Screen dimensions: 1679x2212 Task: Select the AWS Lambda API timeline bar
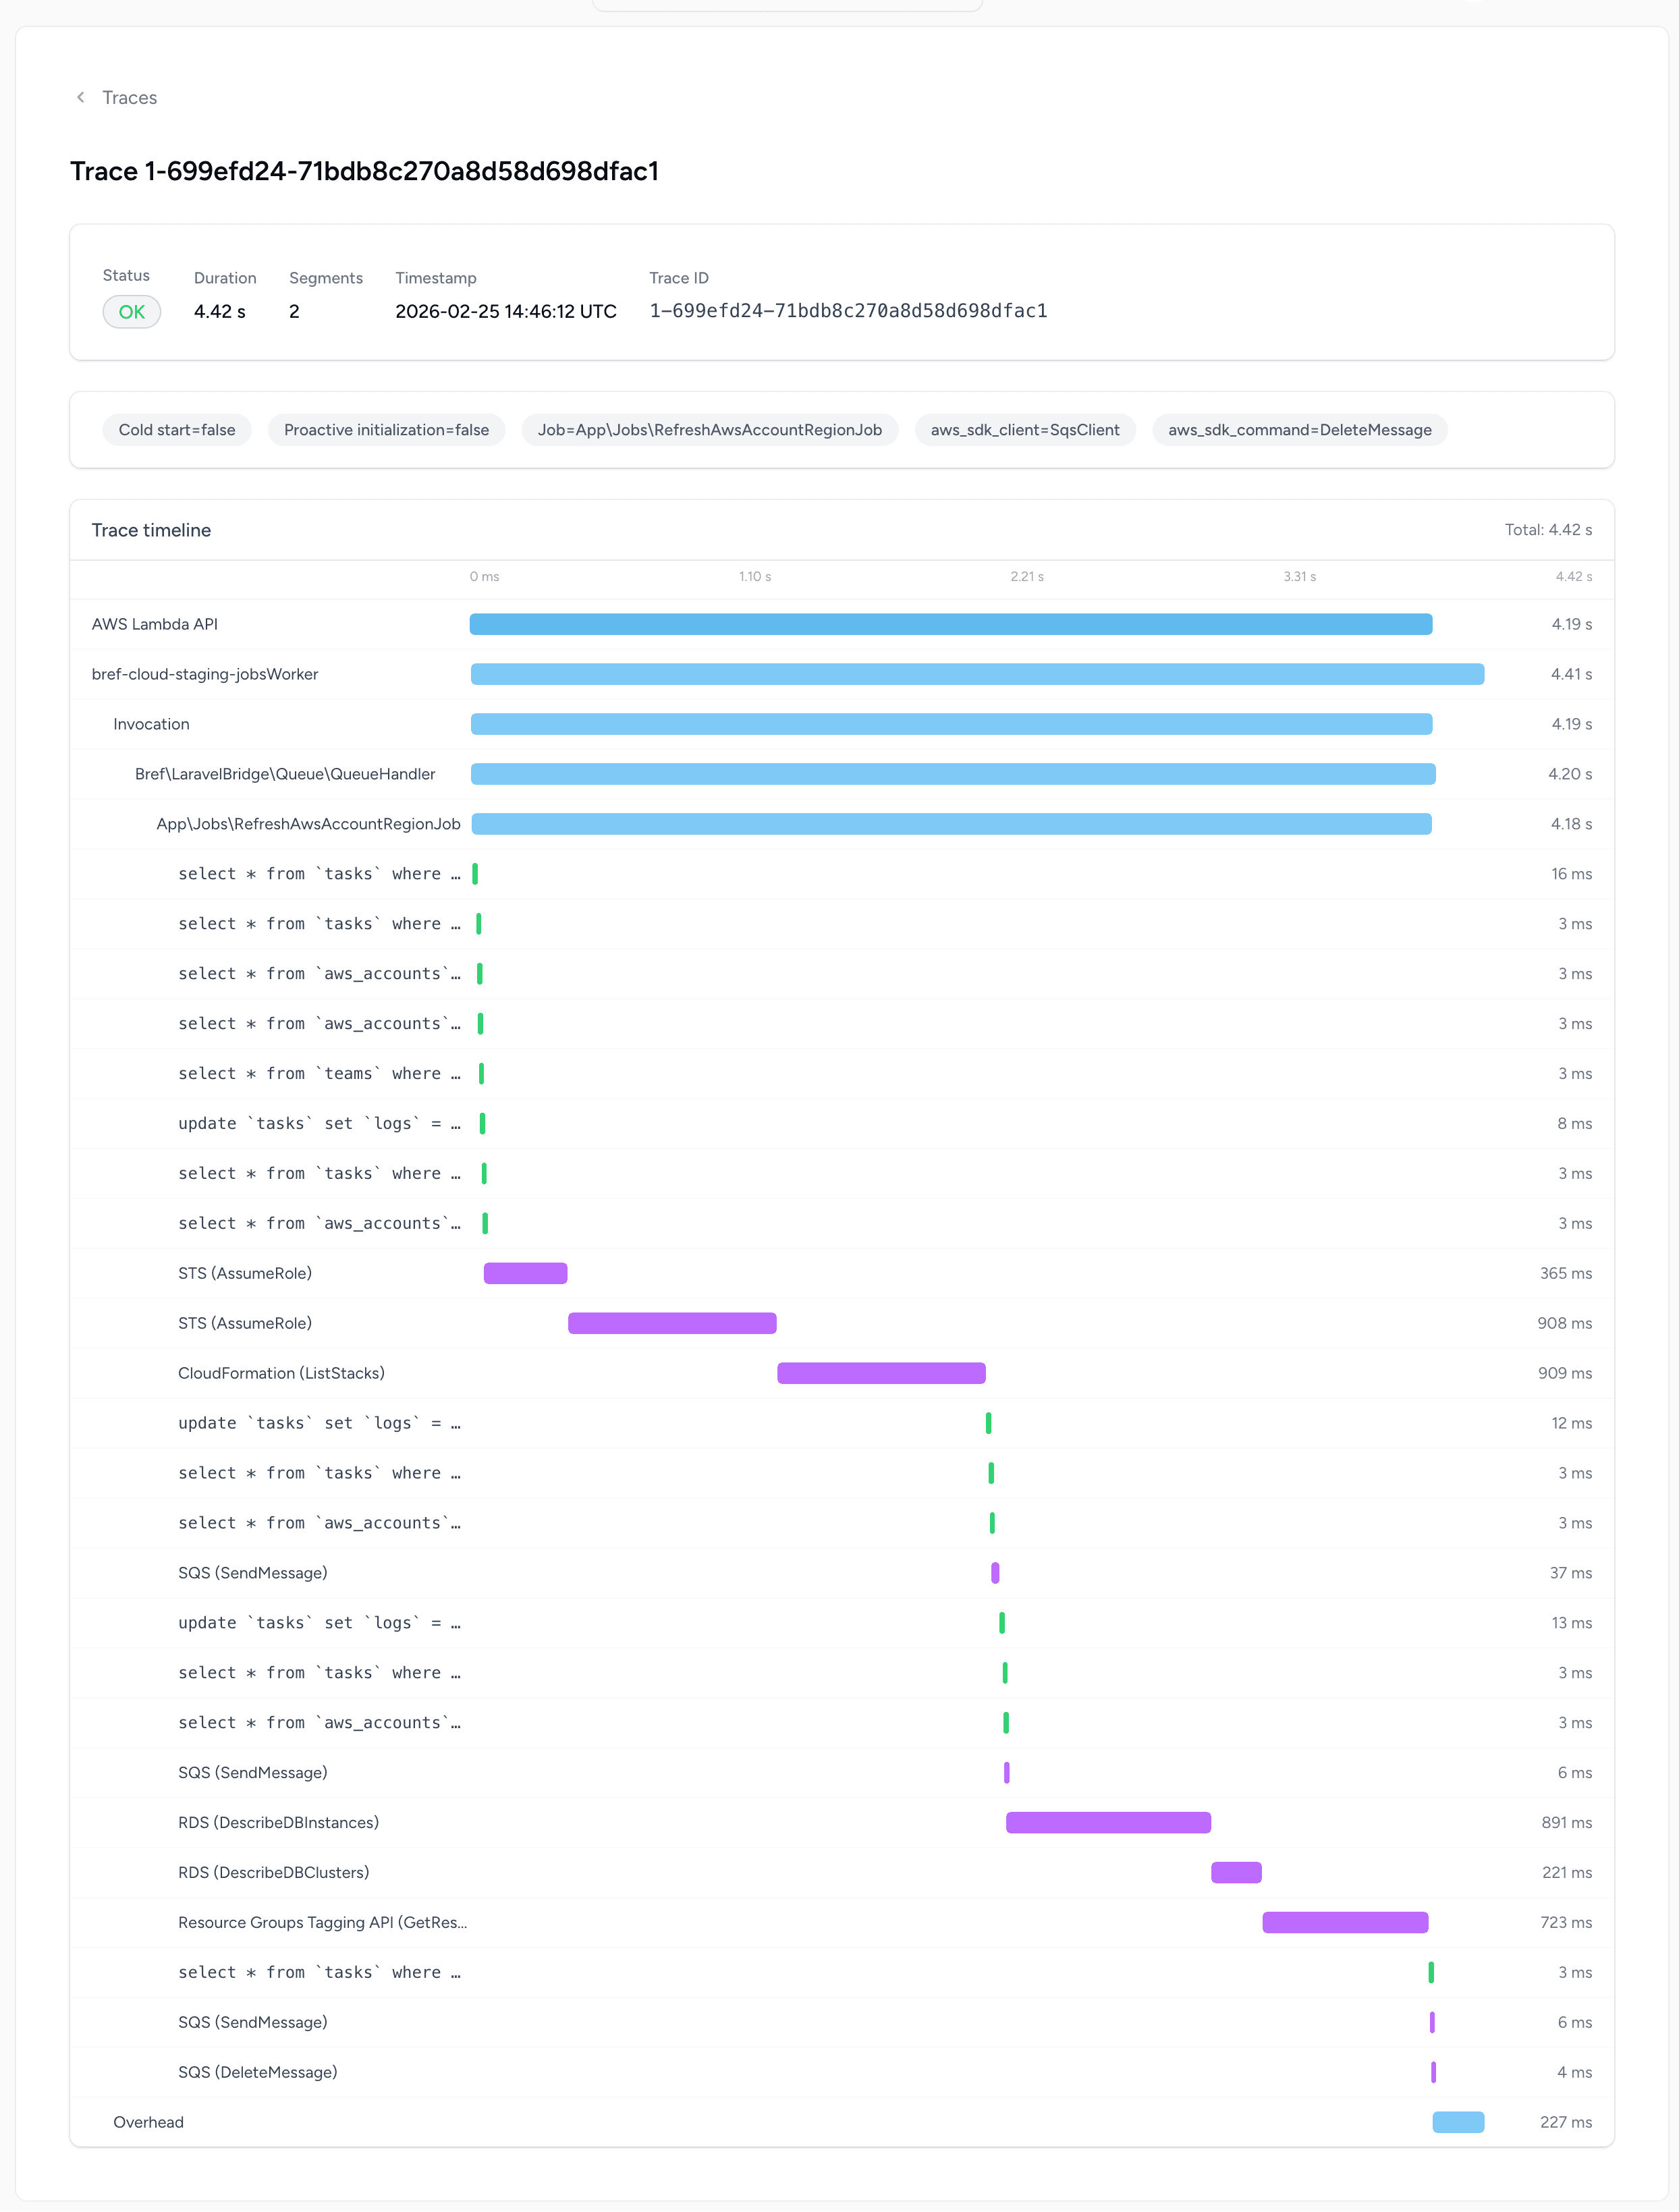pyautogui.click(x=951, y=624)
